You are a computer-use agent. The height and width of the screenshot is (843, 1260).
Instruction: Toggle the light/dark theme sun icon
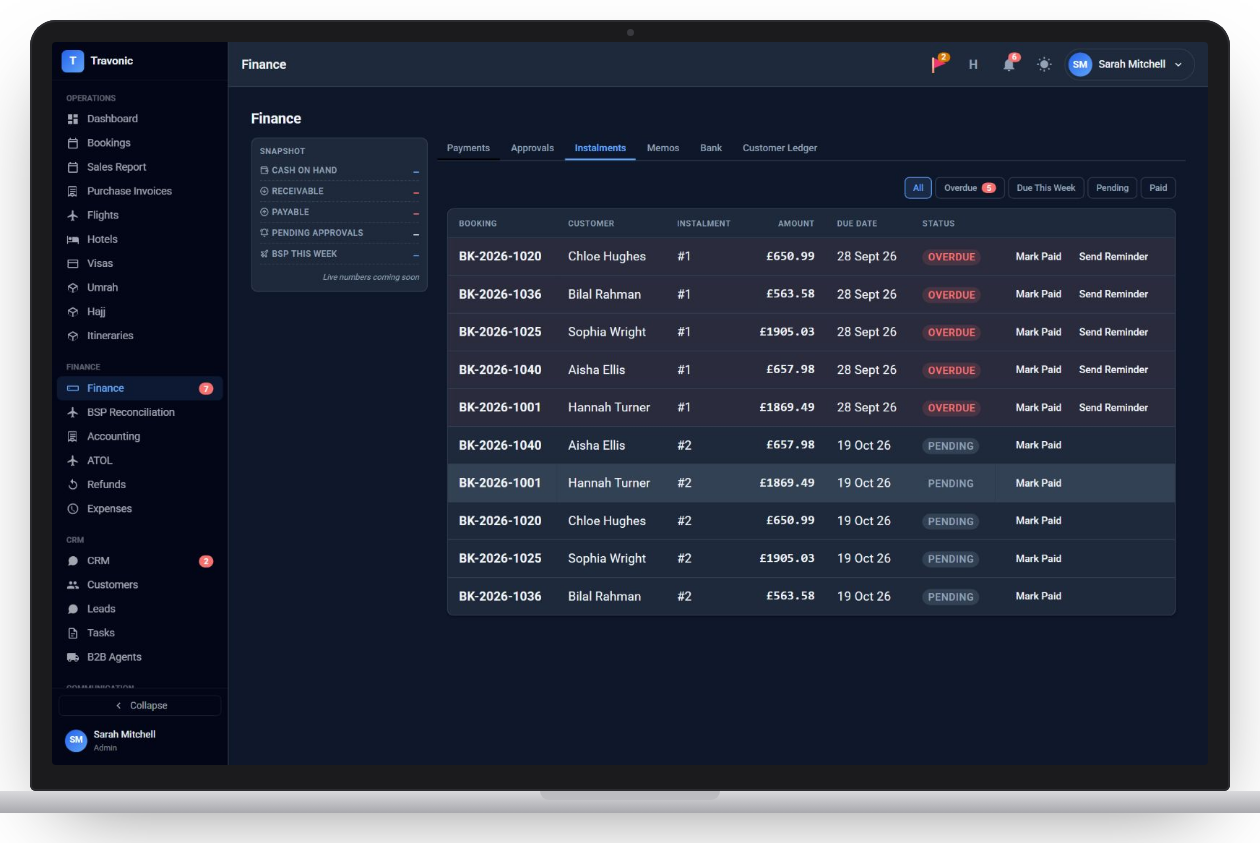pos(1044,64)
